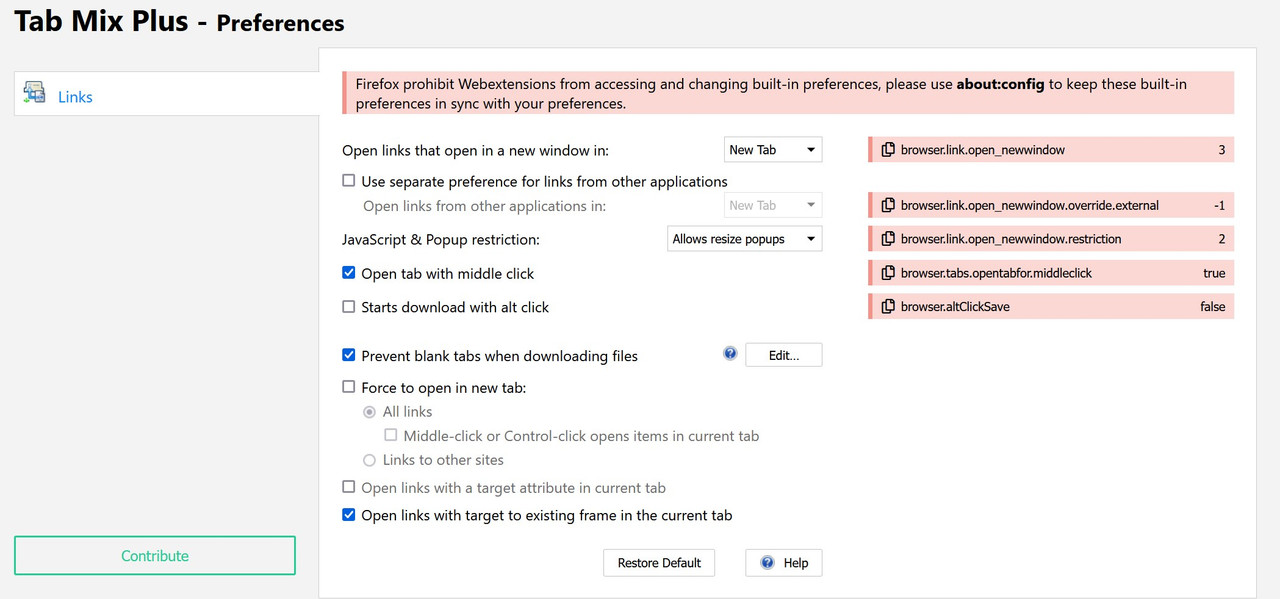Click Open links that open in a new window label
Image resolution: width=1280 pixels, height=599 pixels.
pos(475,151)
